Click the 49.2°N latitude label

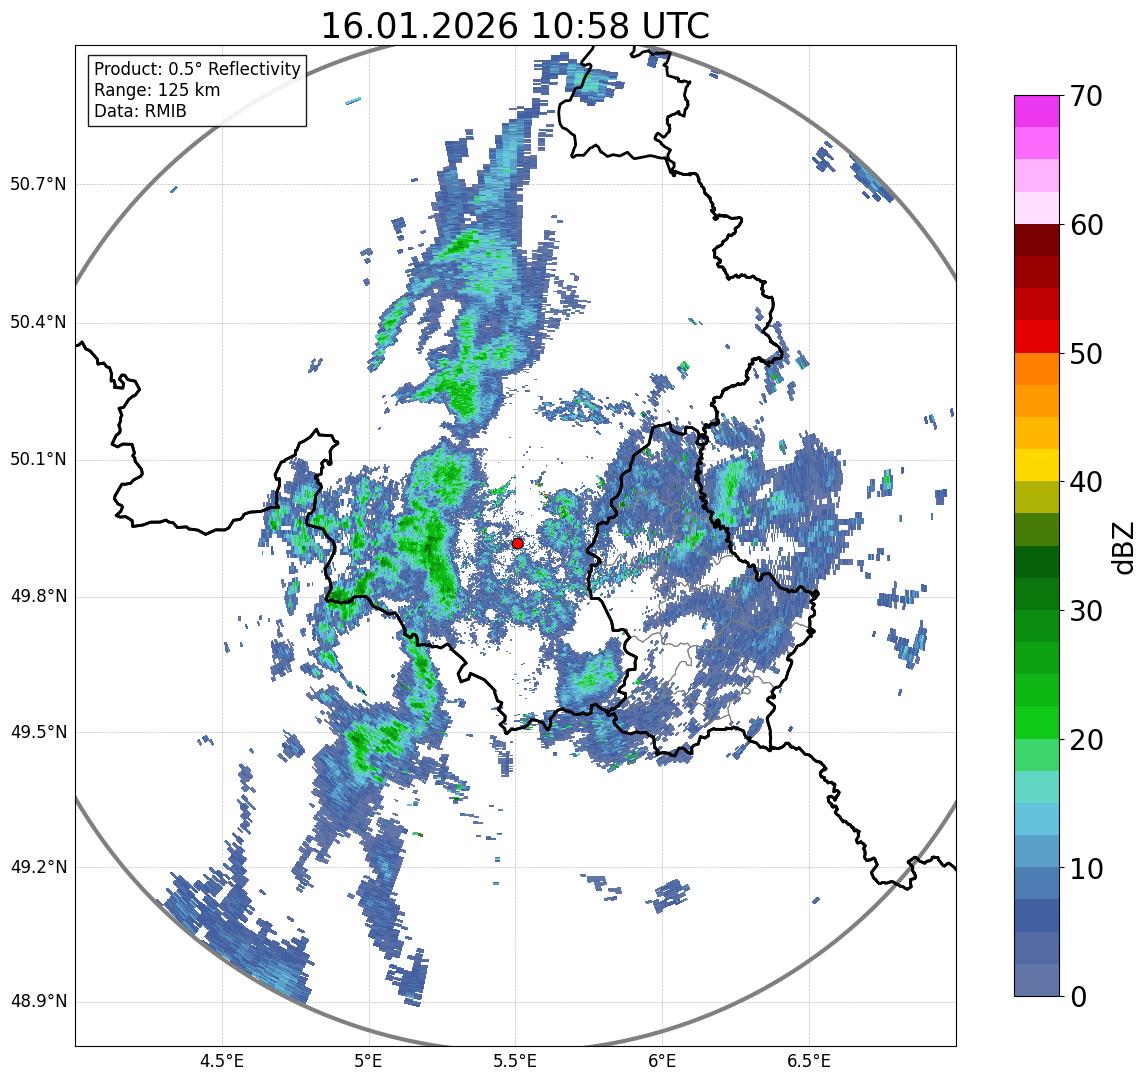(37, 867)
